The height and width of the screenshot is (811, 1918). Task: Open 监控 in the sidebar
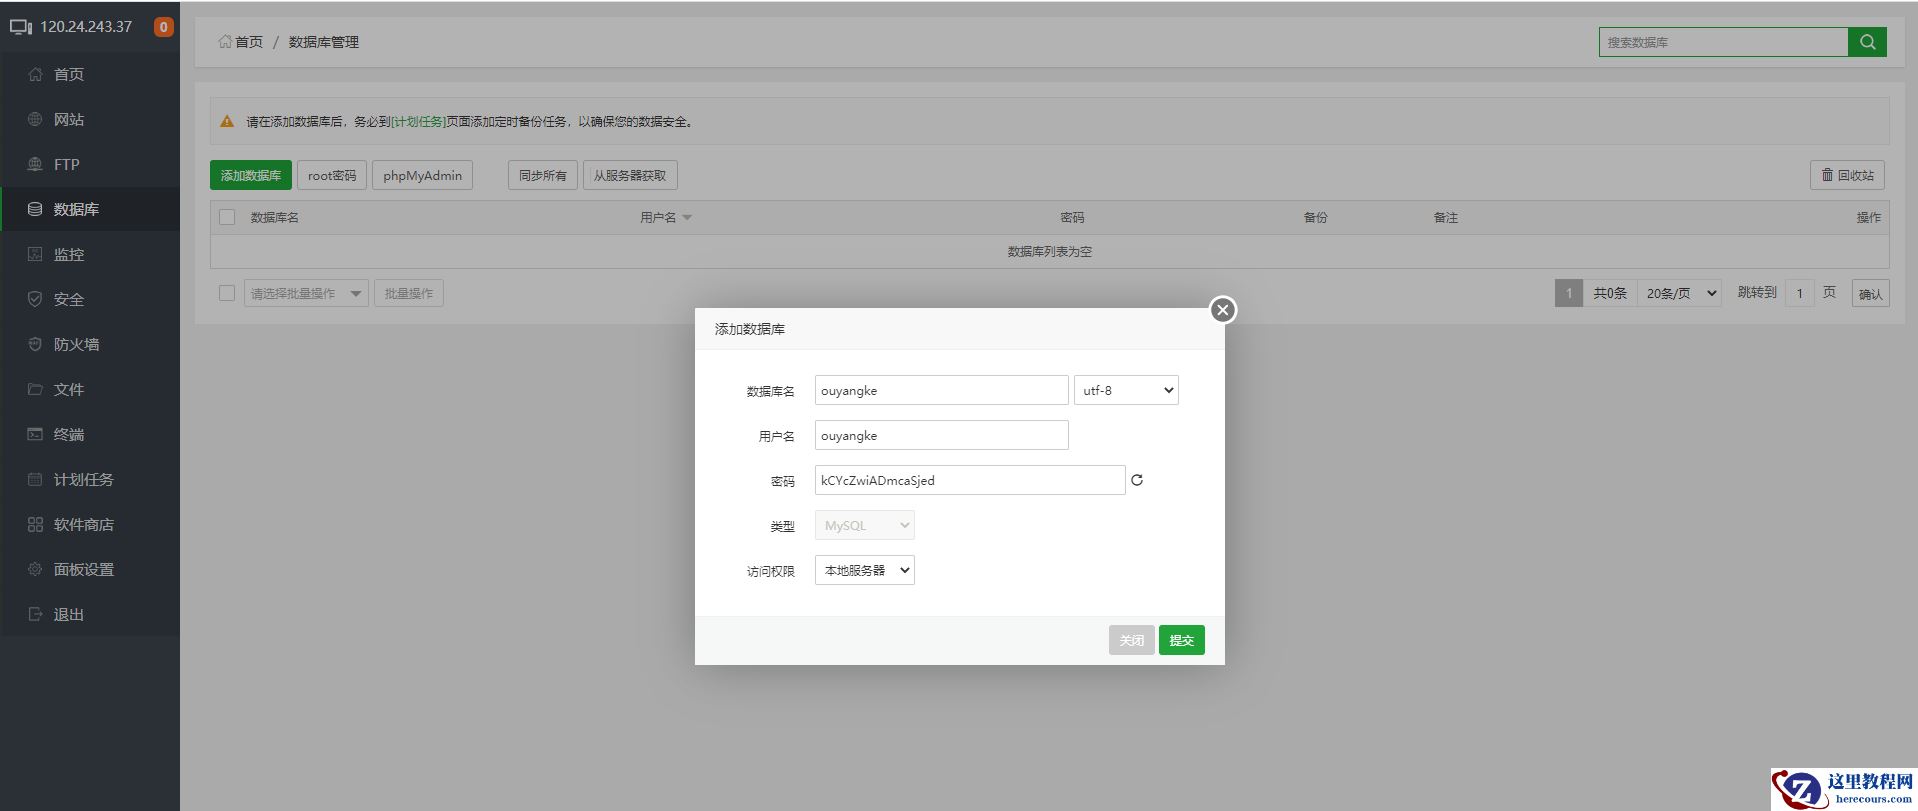pyautogui.click(x=90, y=254)
